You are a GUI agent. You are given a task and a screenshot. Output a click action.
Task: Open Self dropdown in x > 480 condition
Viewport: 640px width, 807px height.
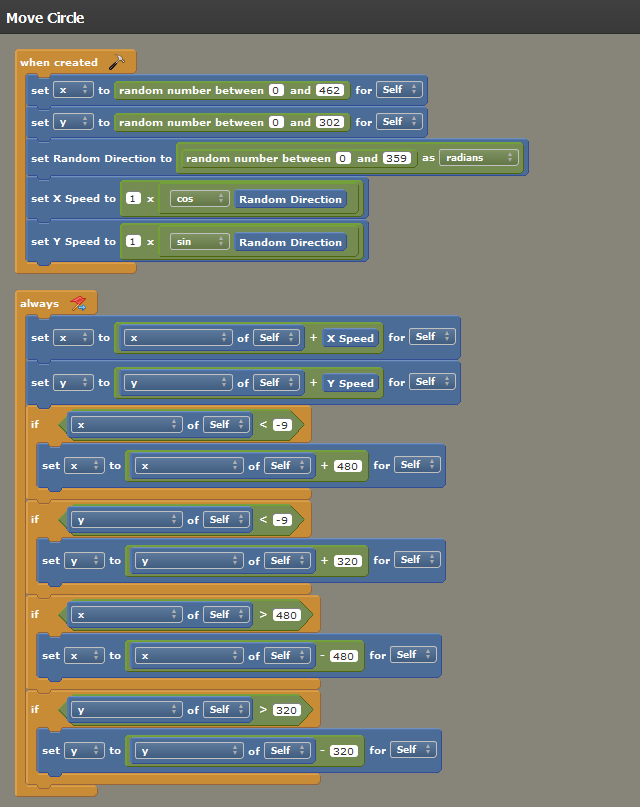pyautogui.click(x=226, y=615)
